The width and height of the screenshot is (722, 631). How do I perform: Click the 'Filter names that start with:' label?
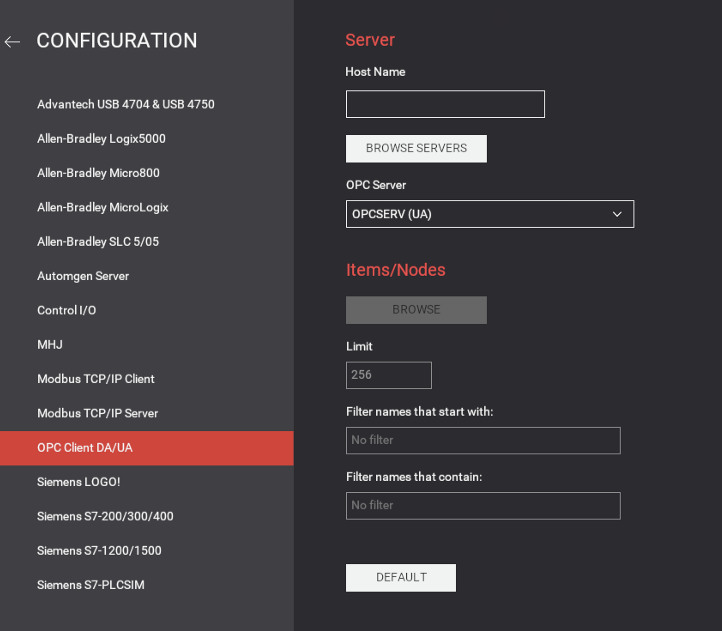point(419,412)
